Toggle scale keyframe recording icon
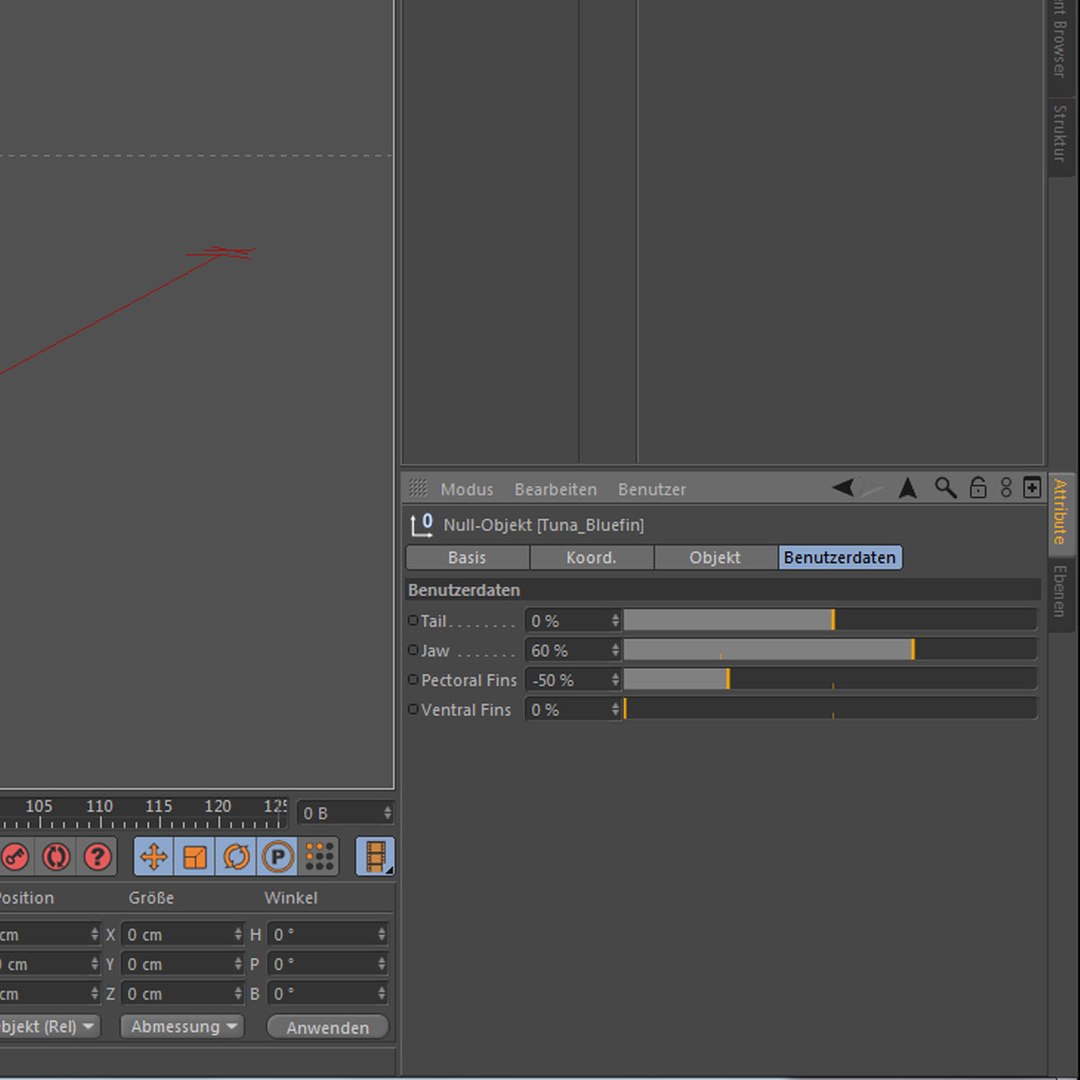The image size is (1080, 1080). (195, 857)
